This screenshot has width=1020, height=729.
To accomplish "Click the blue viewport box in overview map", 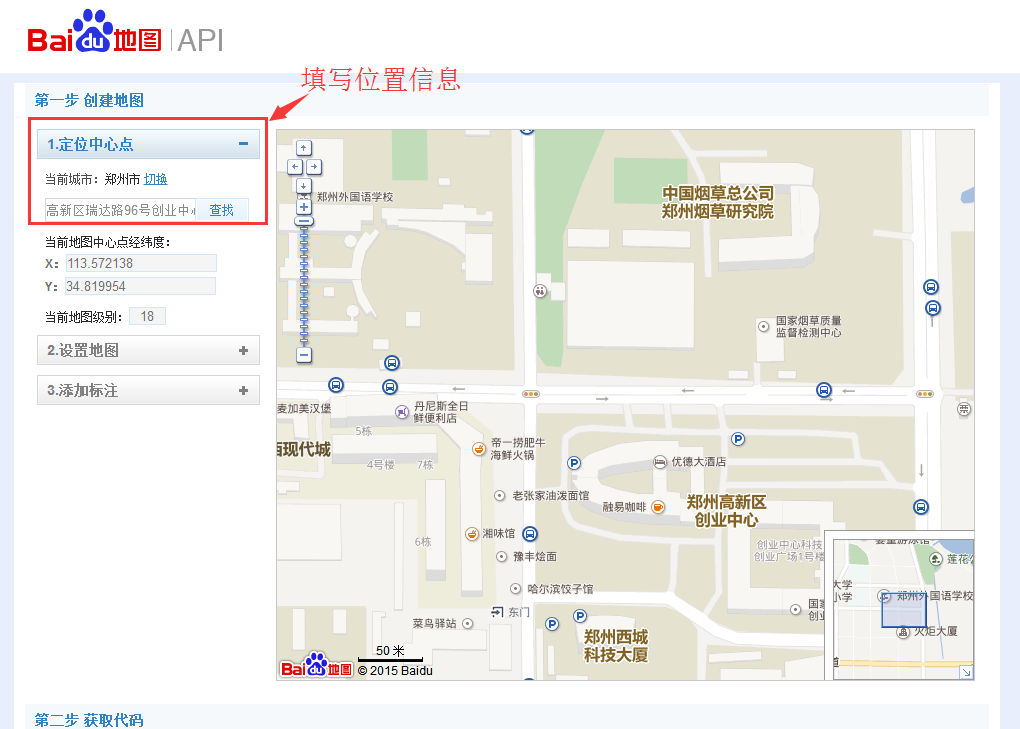I will pos(904,610).
